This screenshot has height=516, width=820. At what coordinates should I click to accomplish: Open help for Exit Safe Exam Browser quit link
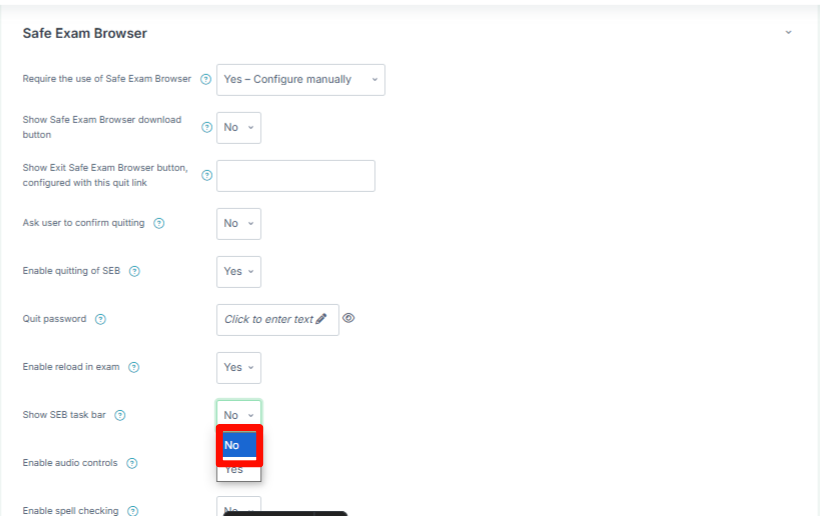(x=207, y=175)
